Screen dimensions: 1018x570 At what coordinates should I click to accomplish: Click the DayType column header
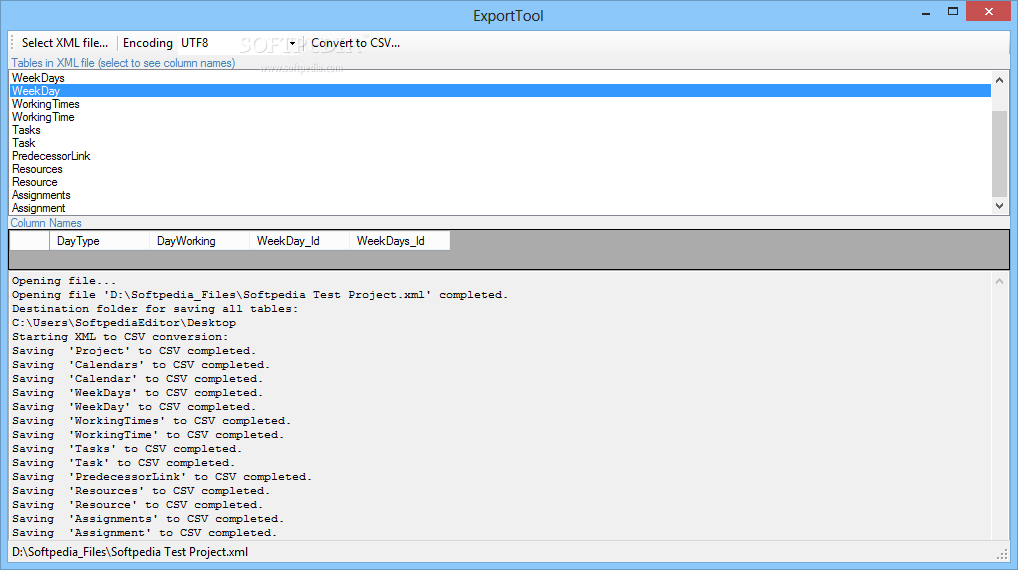(x=99, y=241)
